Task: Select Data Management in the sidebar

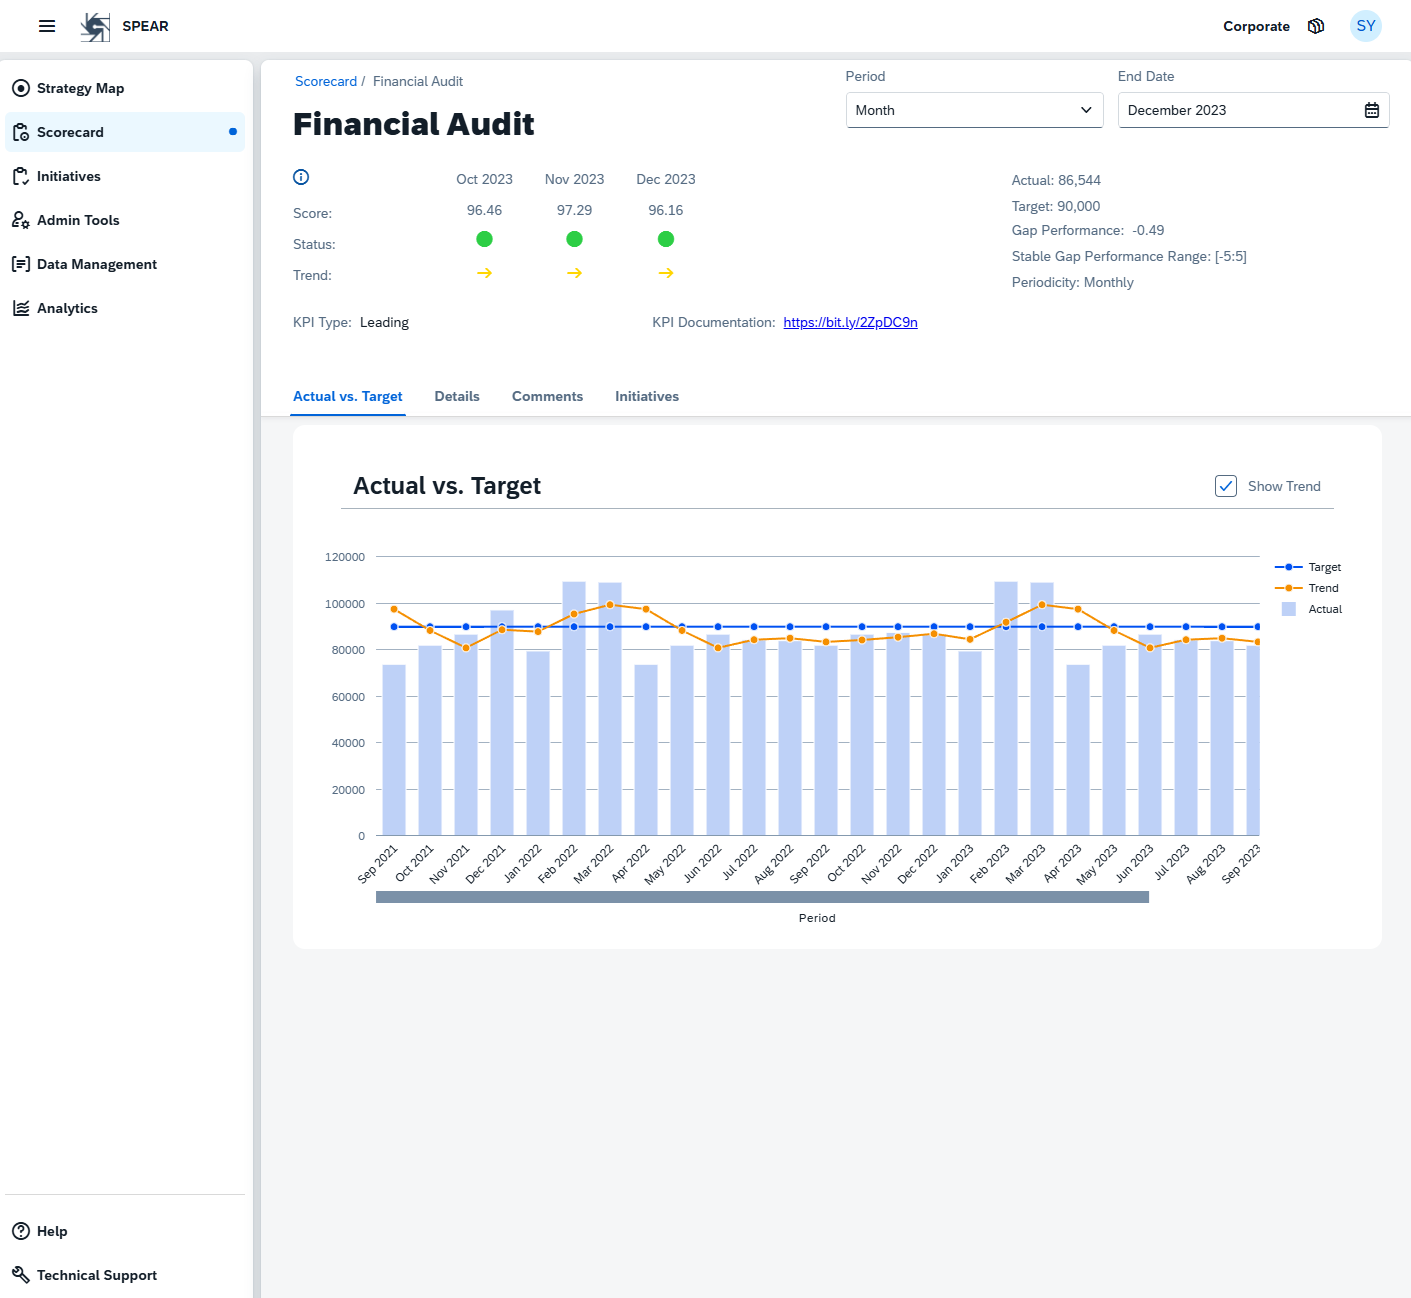Action: [x=21, y=264]
